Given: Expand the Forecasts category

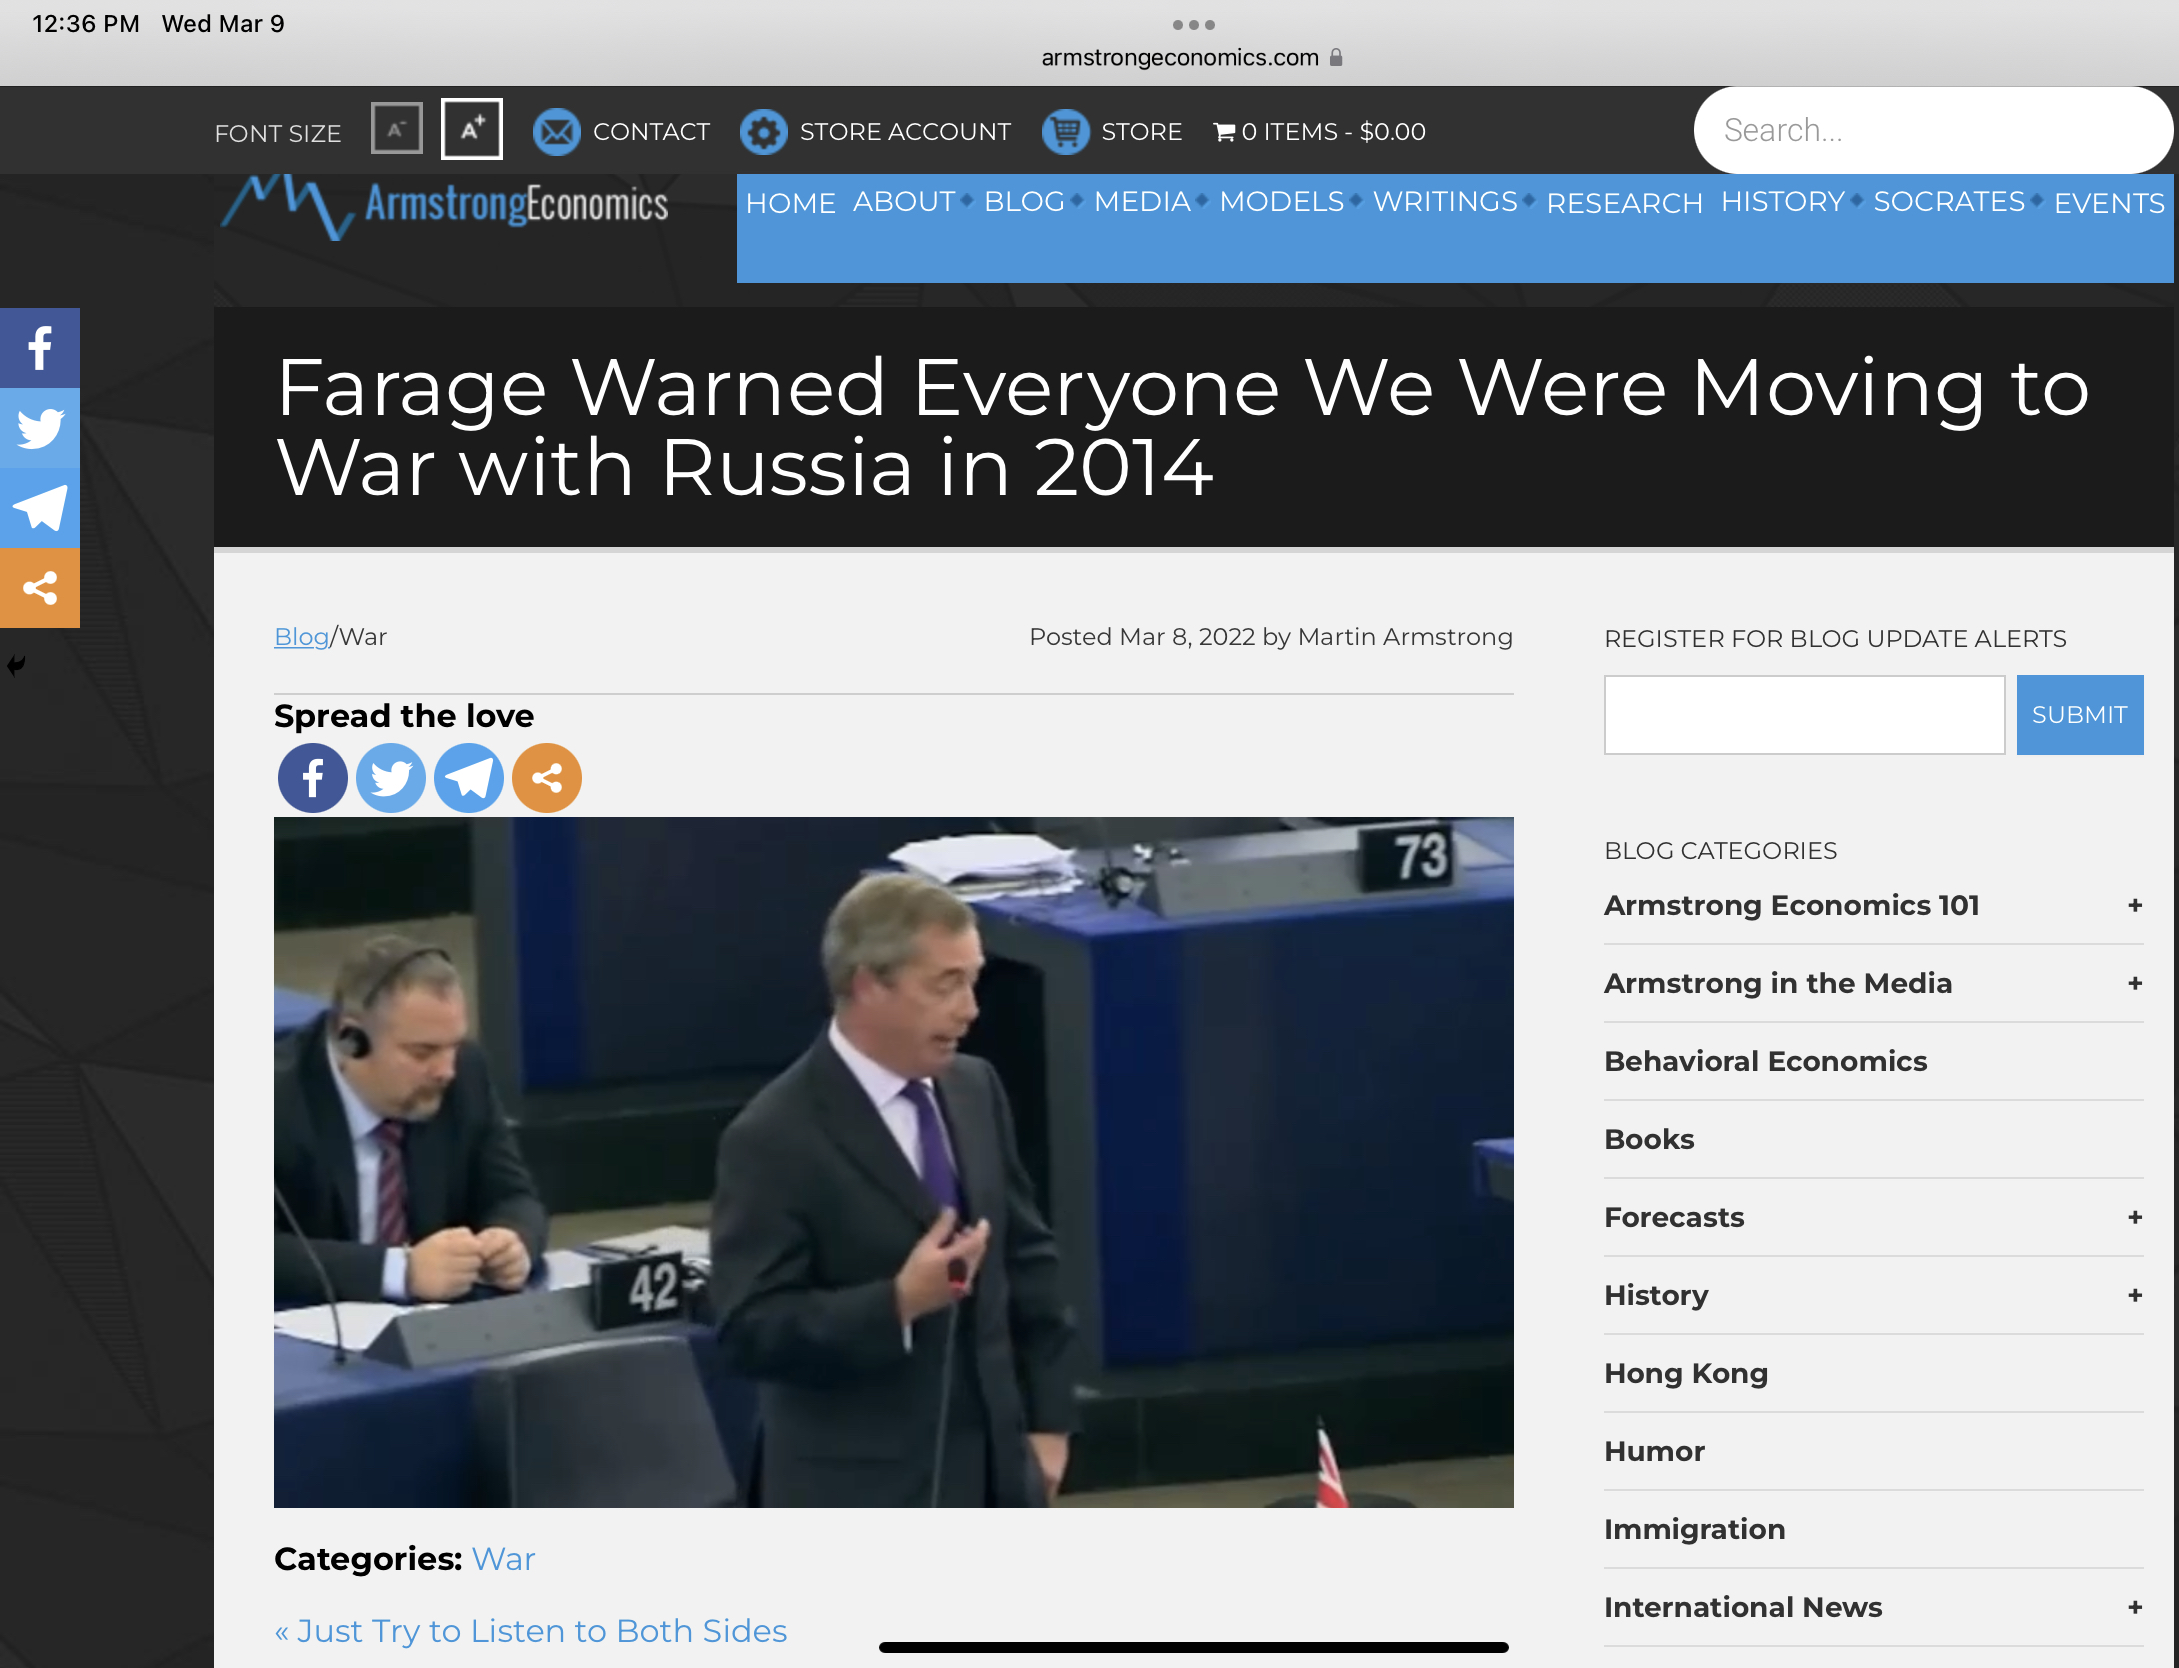Looking at the screenshot, I should (2134, 1218).
